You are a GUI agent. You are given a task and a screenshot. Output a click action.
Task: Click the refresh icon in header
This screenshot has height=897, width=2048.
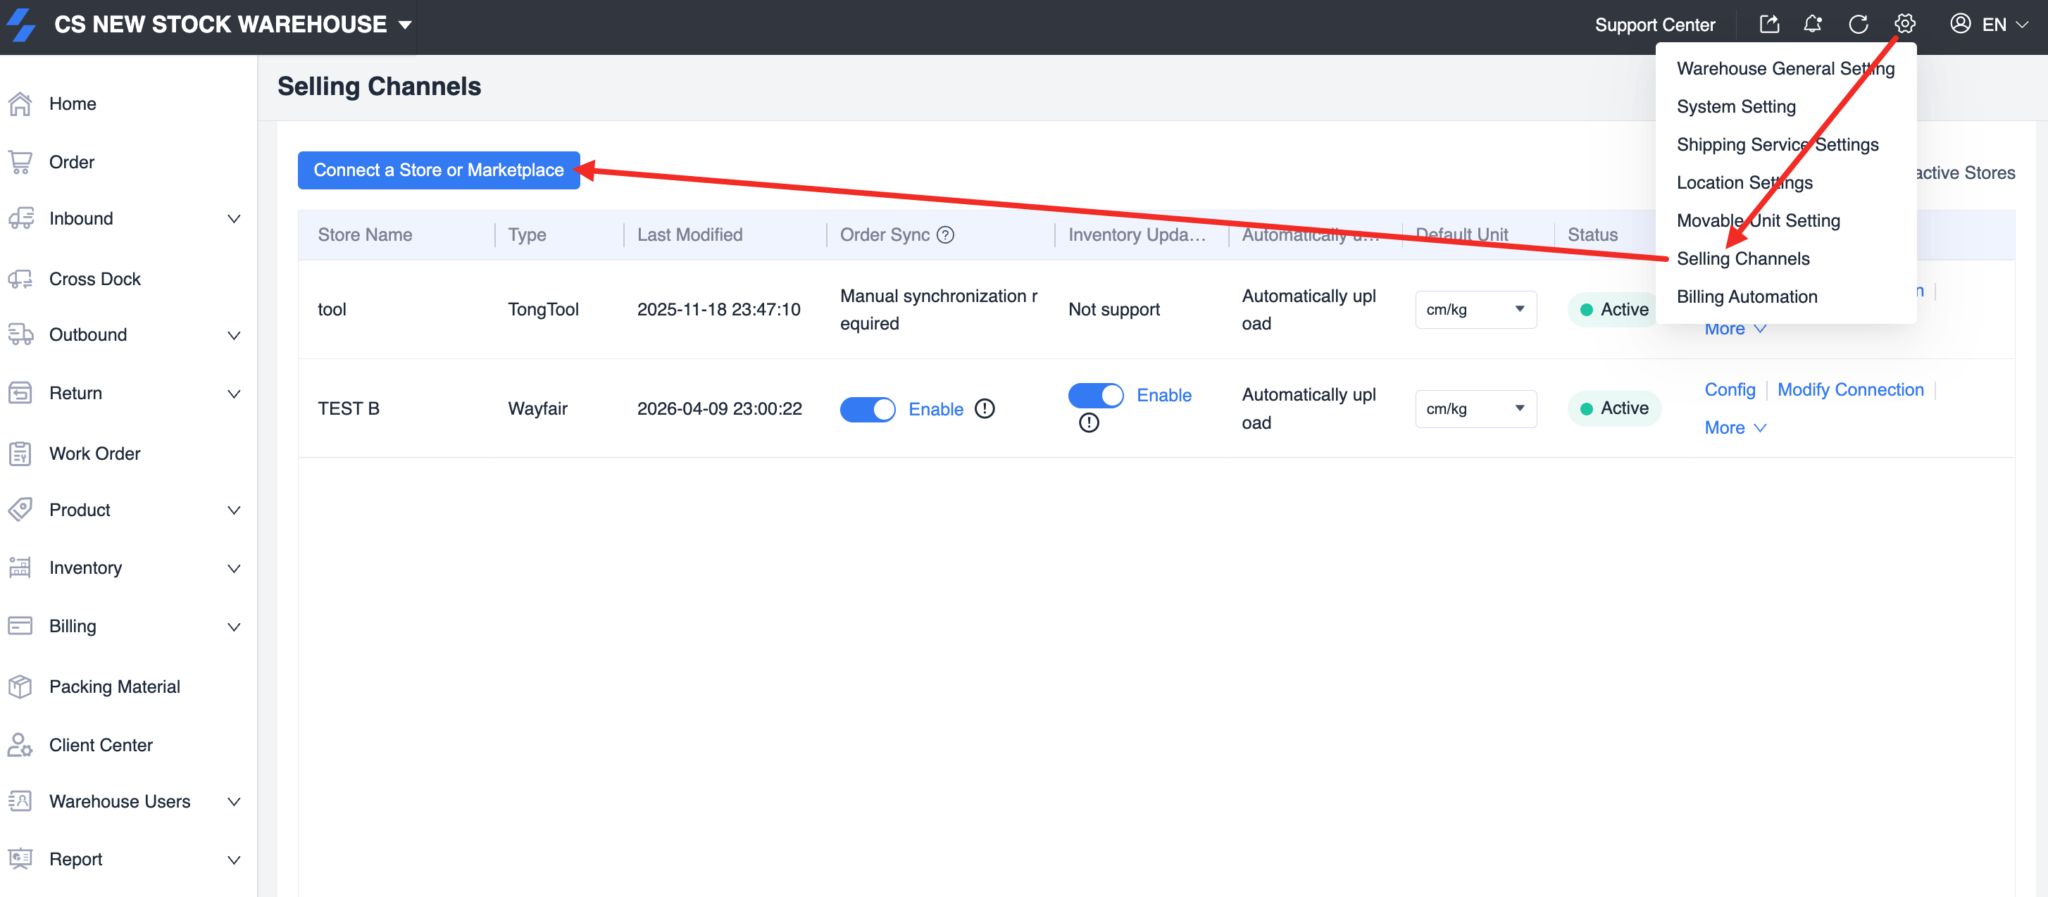pos(1858,24)
